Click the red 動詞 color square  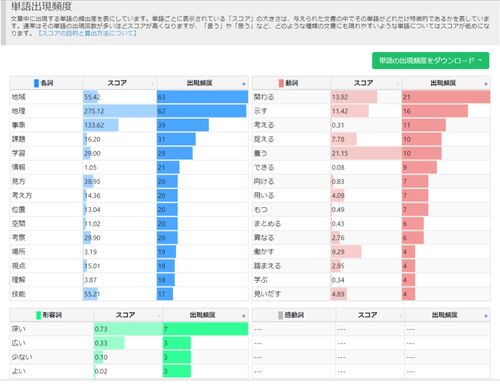(x=281, y=83)
